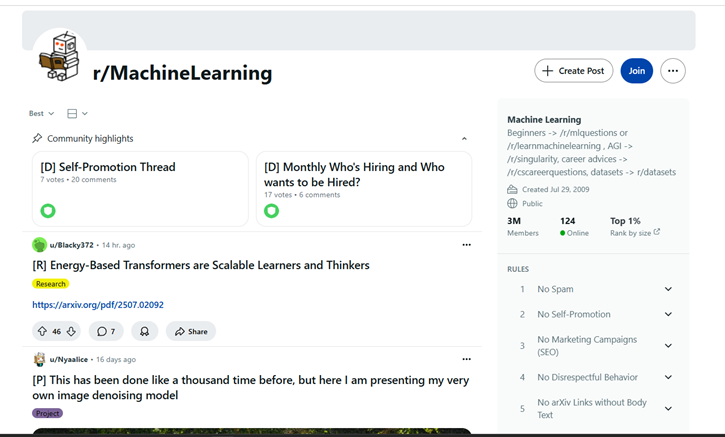This screenshot has width=725, height=437.
Task: Open the Energy-Based Transformers post title
Action: (201, 265)
